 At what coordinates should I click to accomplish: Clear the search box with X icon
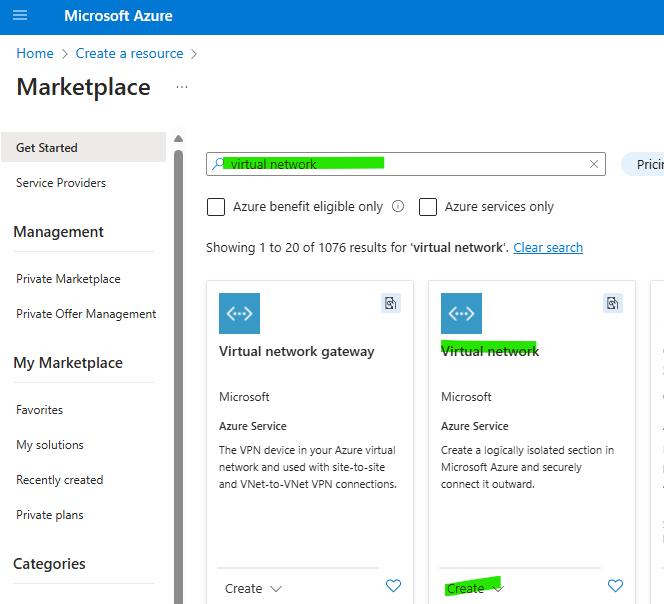click(594, 164)
